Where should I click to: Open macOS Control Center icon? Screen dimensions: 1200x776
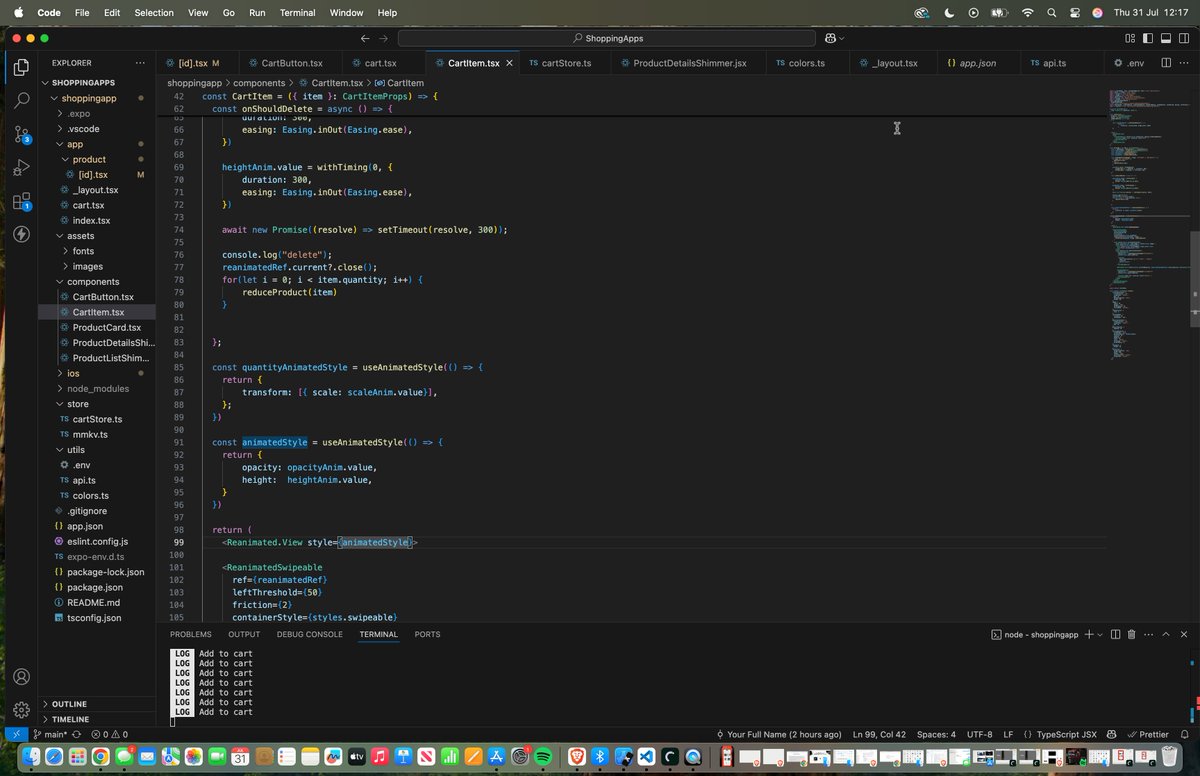click(1075, 12)
